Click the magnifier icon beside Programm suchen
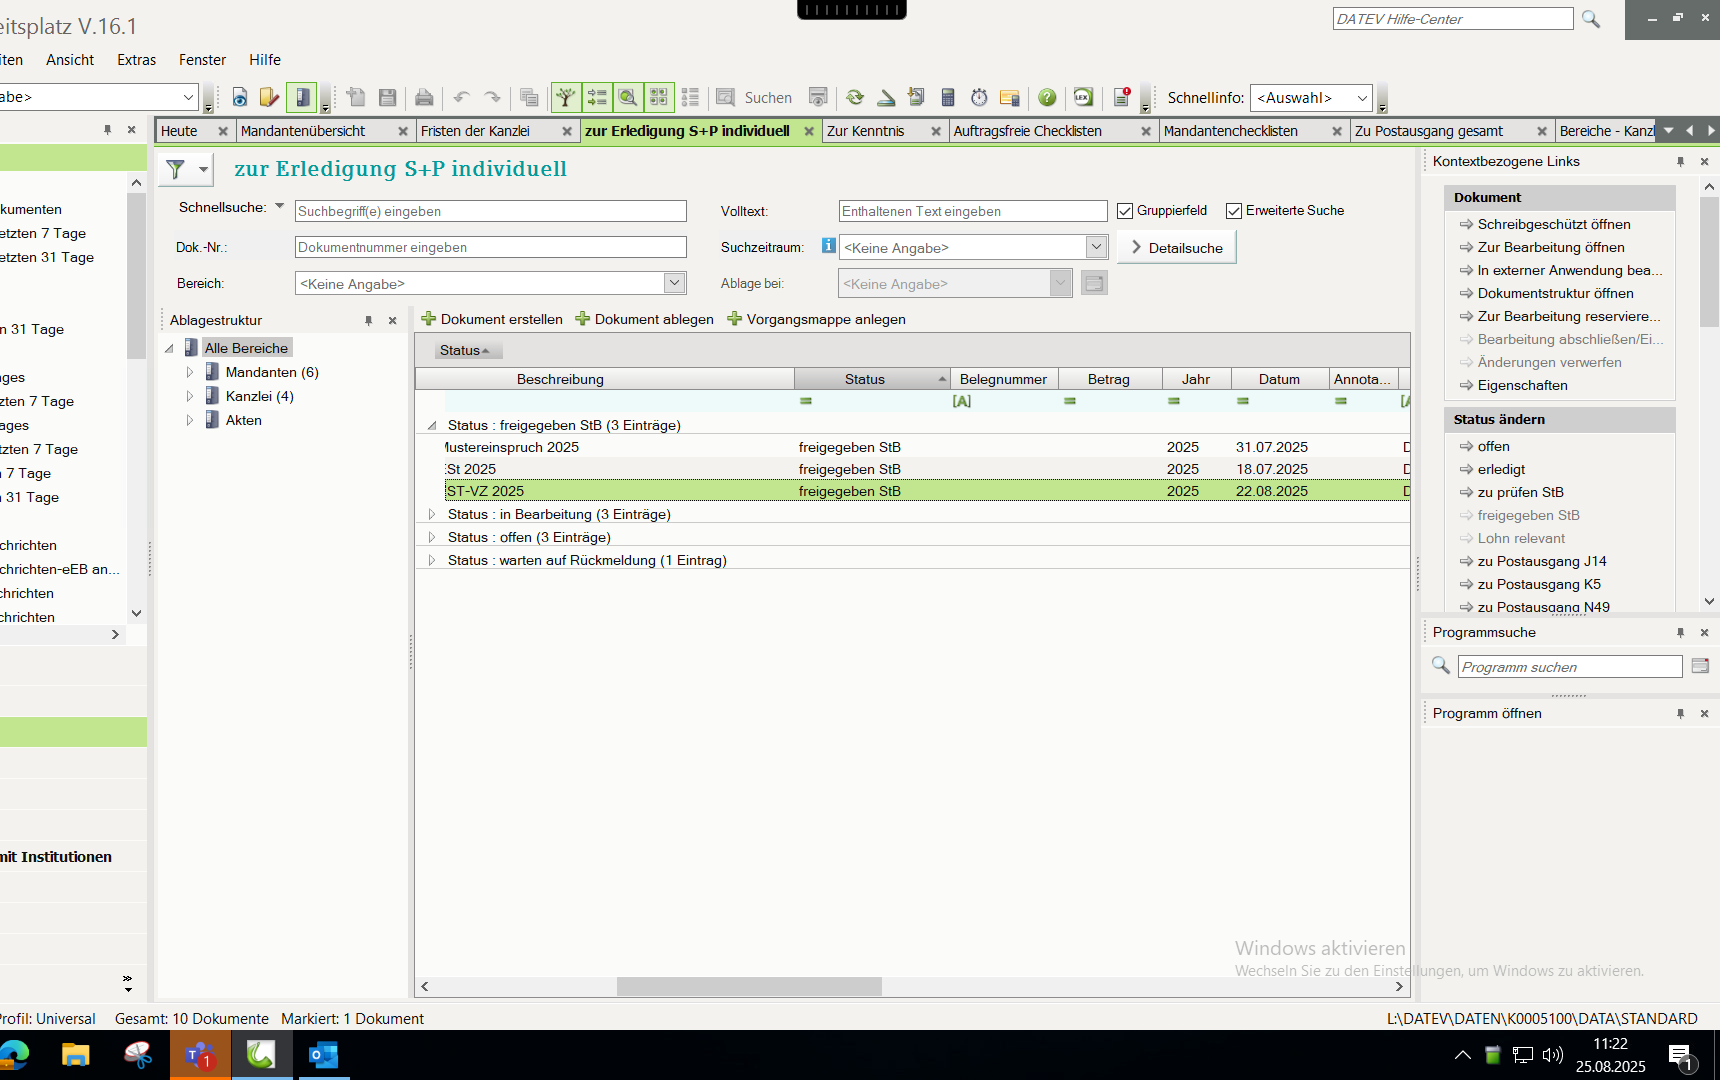 click(x=1441, y=666)
